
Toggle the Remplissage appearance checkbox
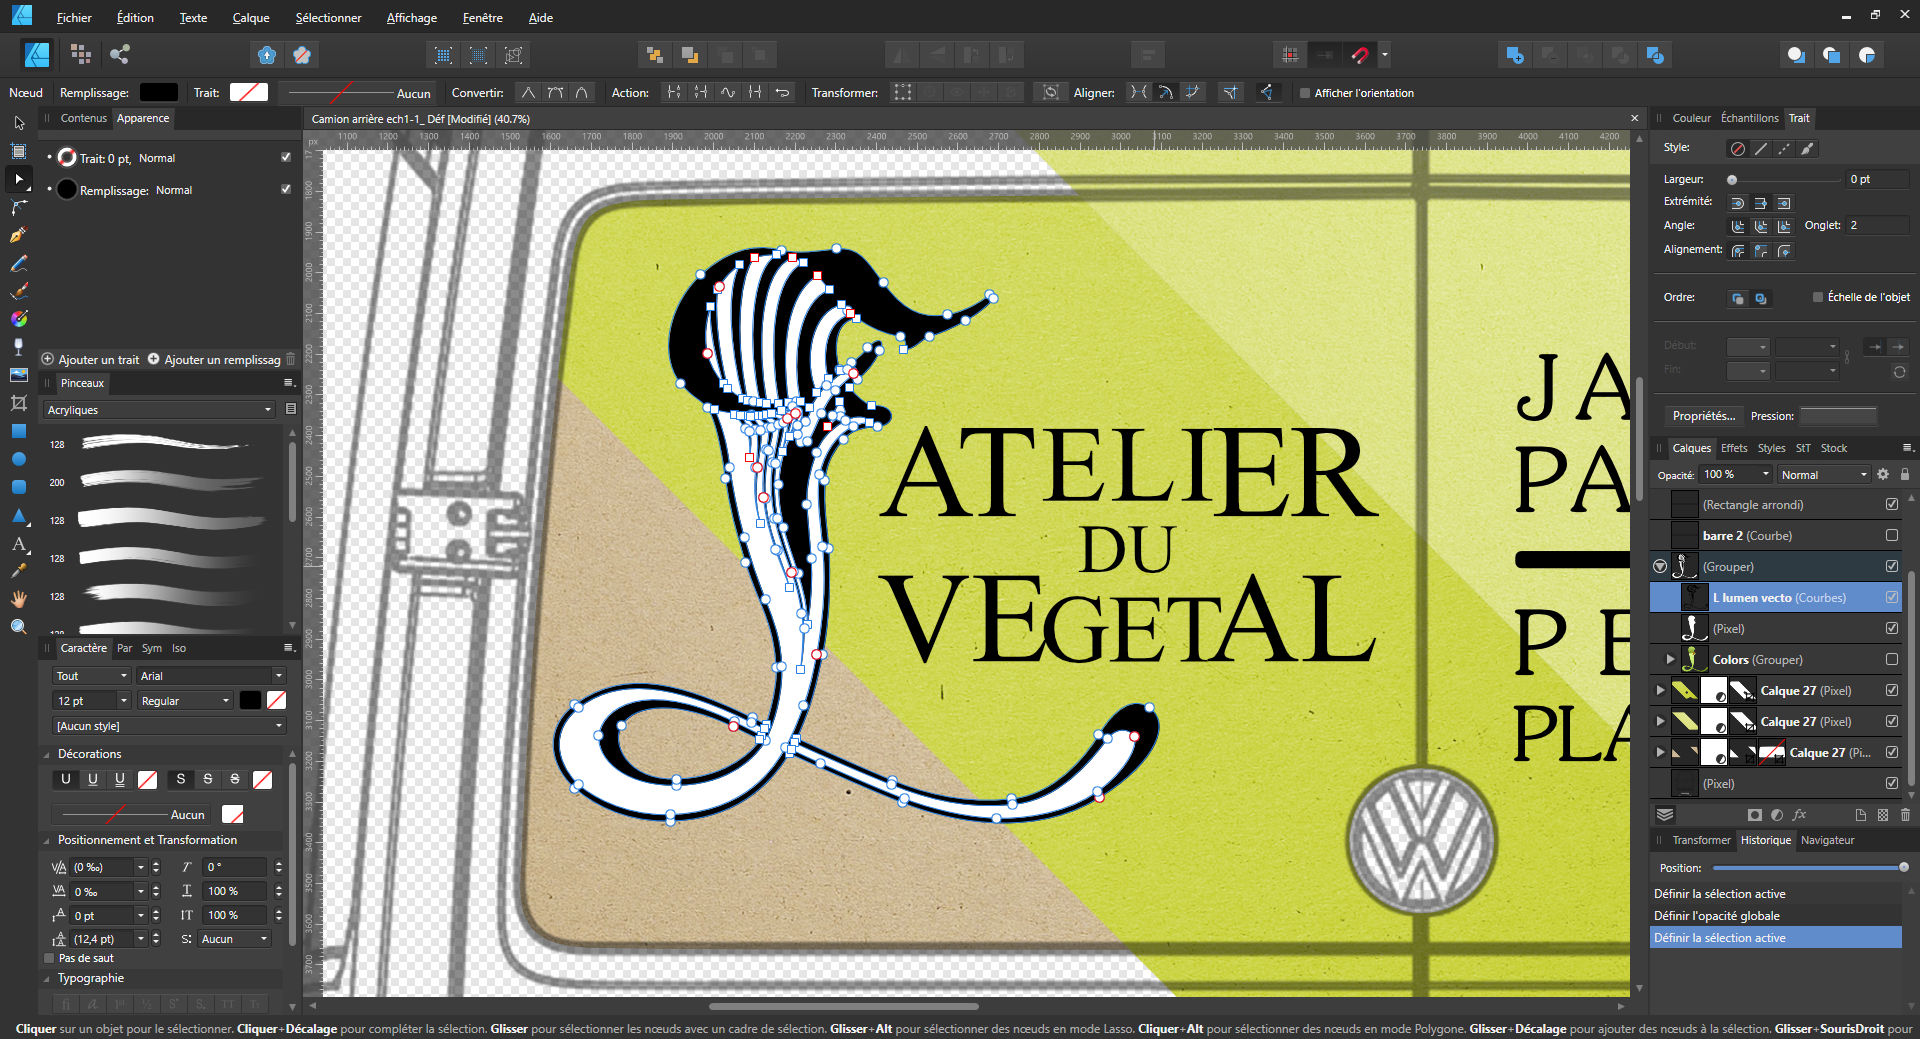pos(286,190)
